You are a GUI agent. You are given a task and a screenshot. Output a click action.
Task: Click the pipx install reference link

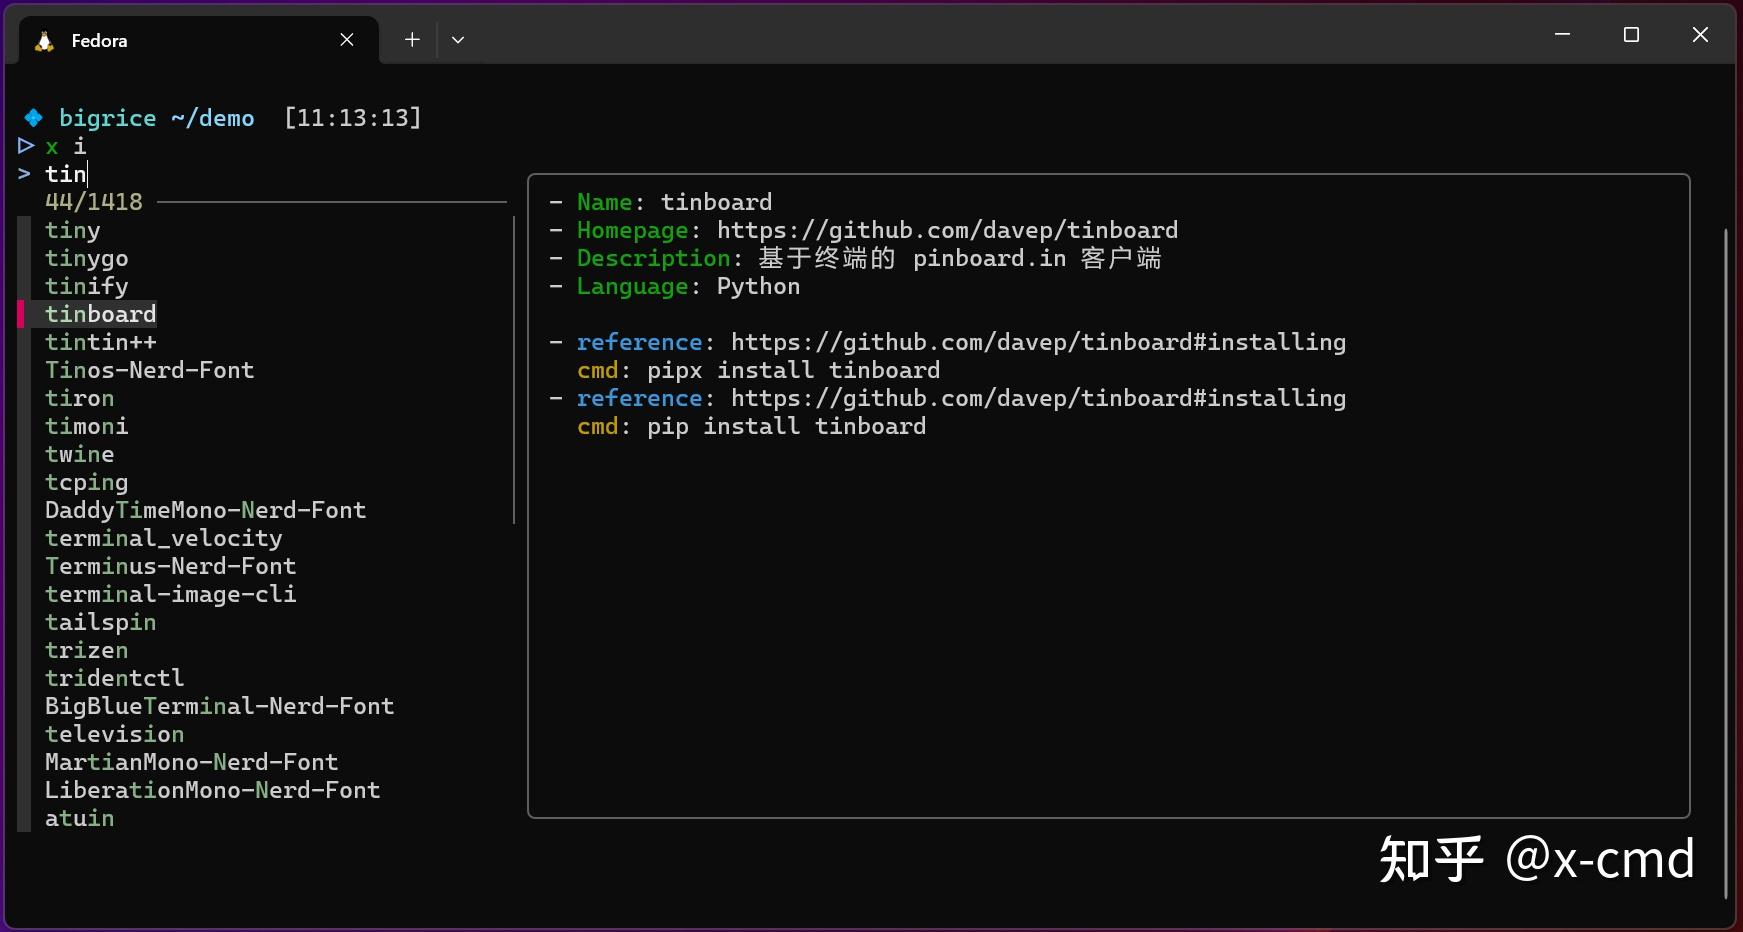1039,342
